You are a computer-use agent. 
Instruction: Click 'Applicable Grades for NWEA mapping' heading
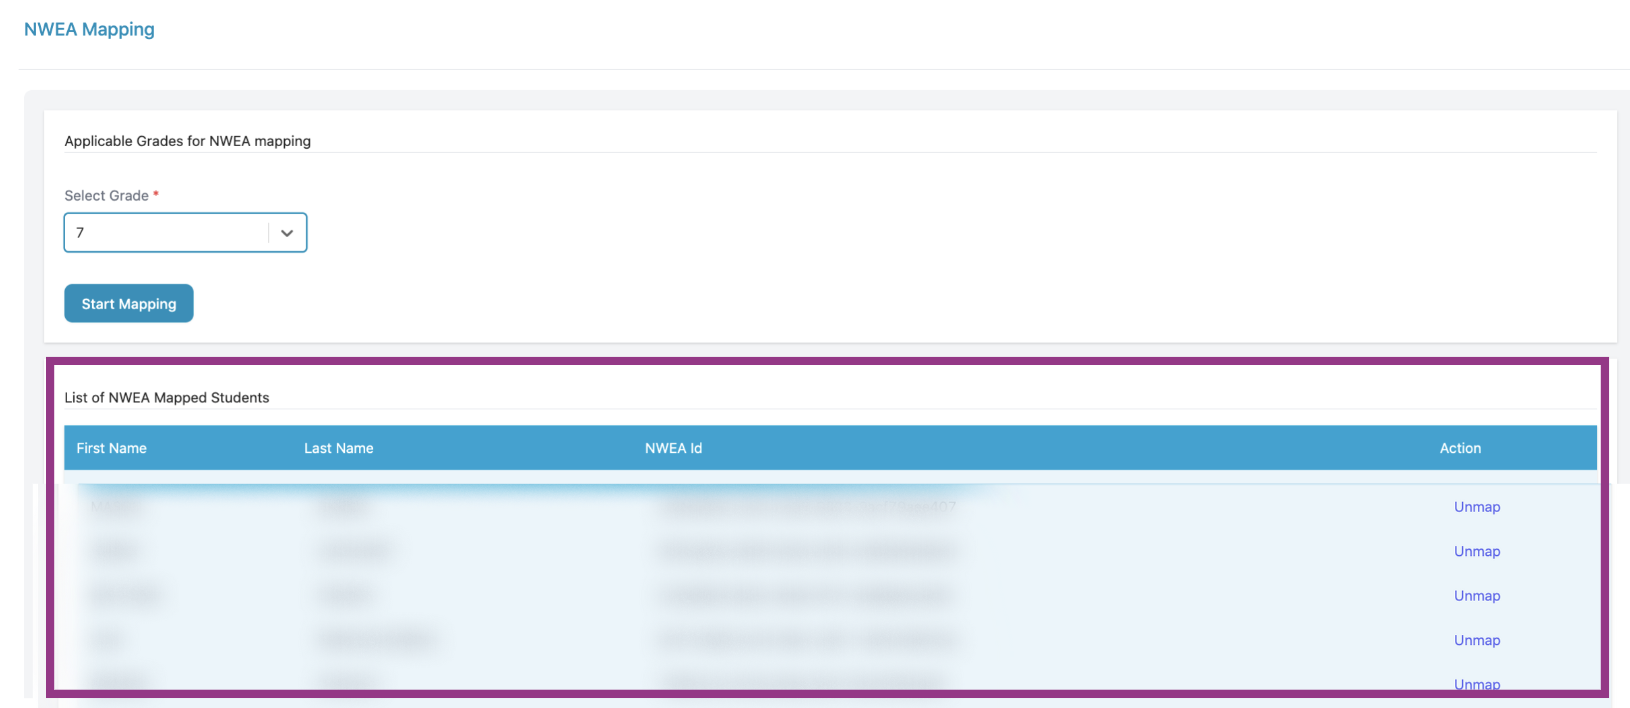188,141
